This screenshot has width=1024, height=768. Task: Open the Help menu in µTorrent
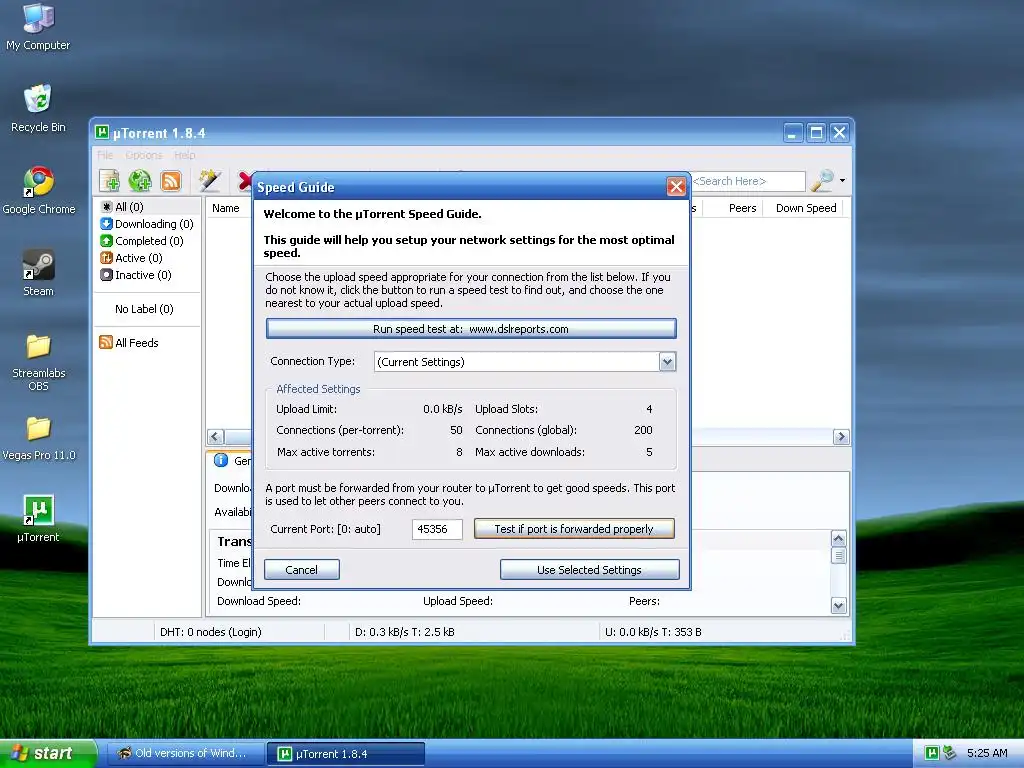pos(184,155)
